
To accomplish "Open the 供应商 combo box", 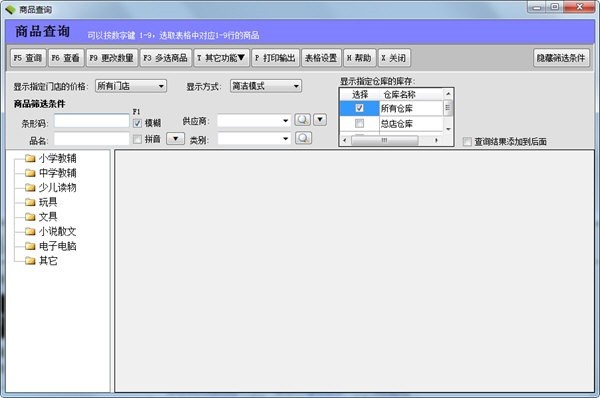I will [x=254, y=121].
